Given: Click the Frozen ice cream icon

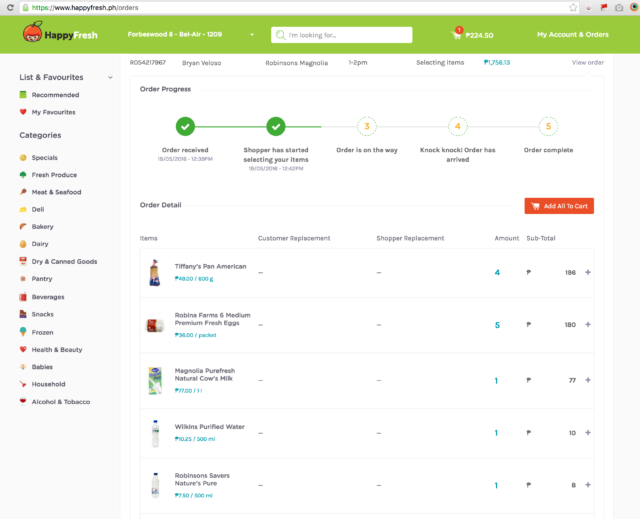Looking at the screenshot, I should click(23, 332).
